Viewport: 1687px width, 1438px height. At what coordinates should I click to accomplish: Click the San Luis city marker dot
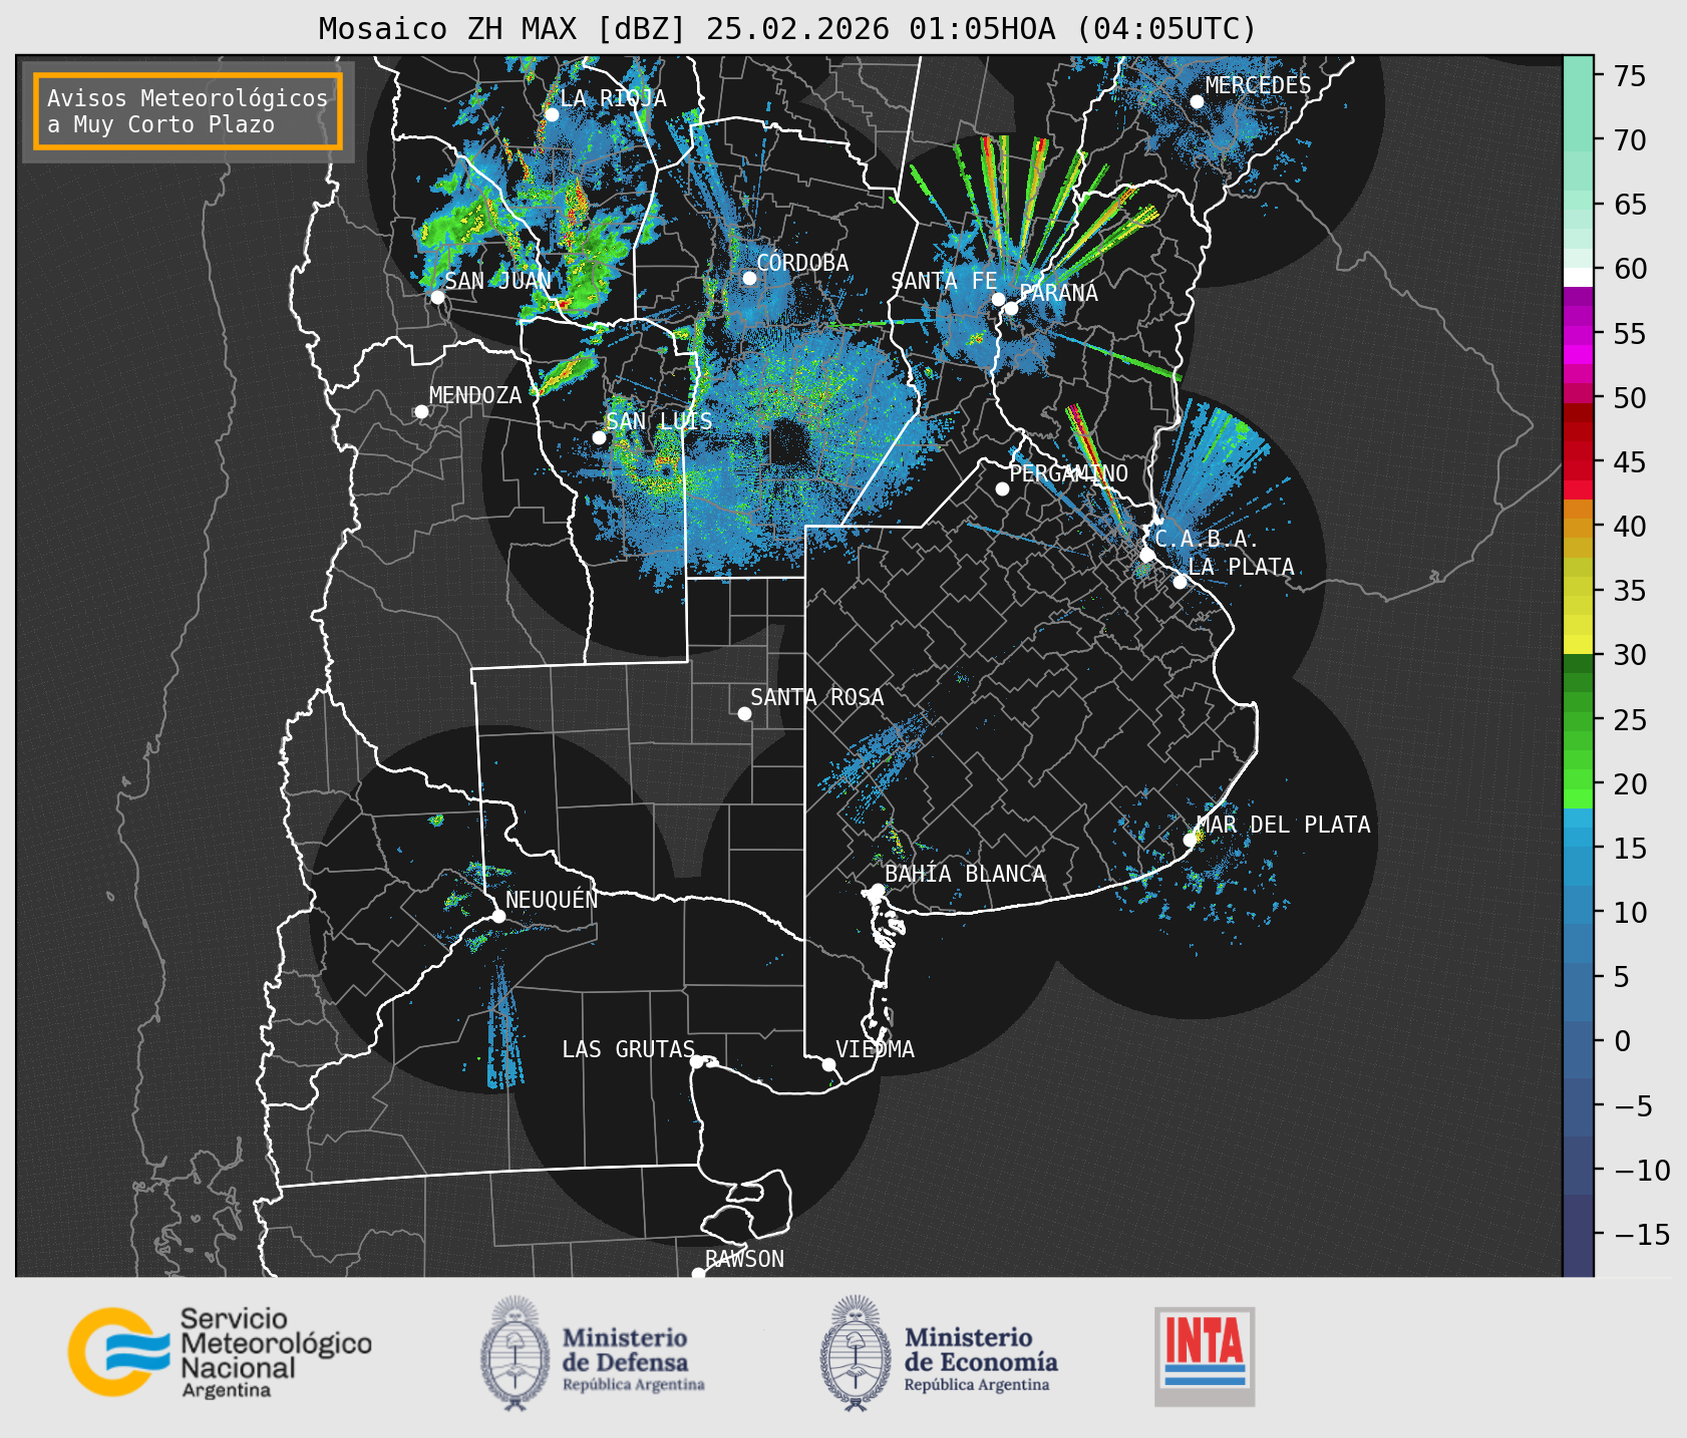(x=599, y=438)
